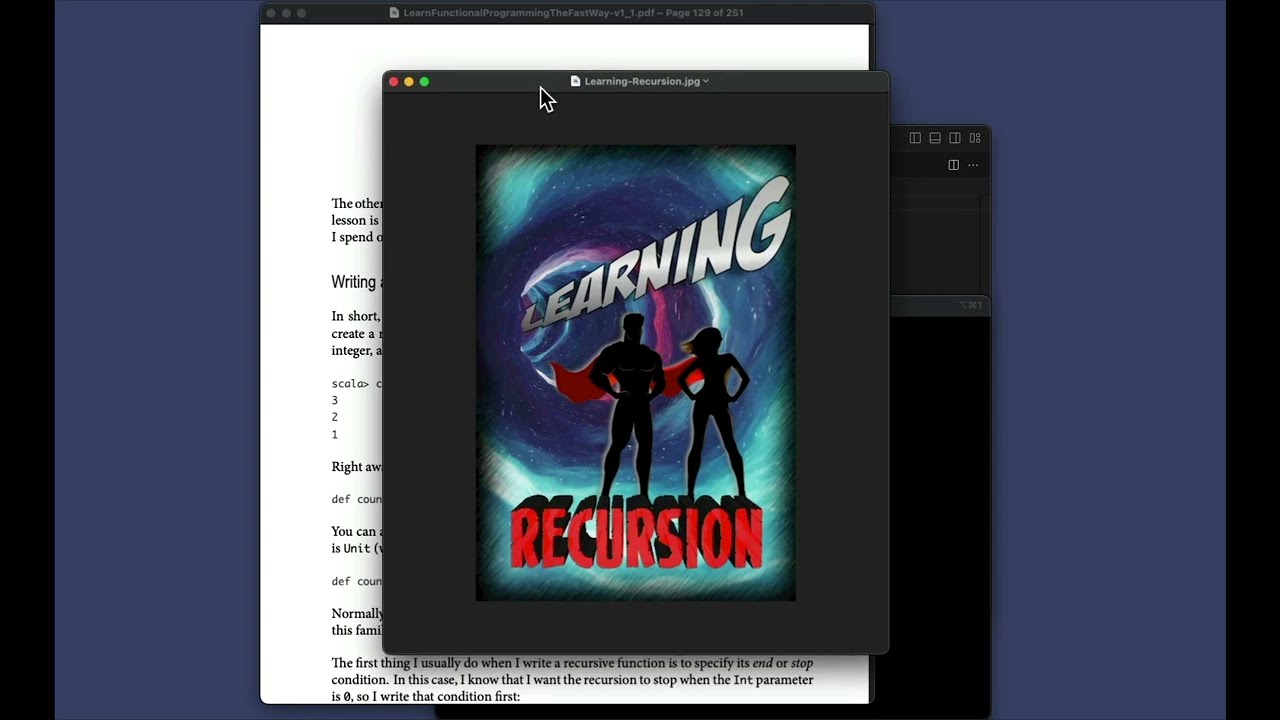Click Split Editor icon in VS Code
This screenshot has width=1280, height=720.
[954, 165]
